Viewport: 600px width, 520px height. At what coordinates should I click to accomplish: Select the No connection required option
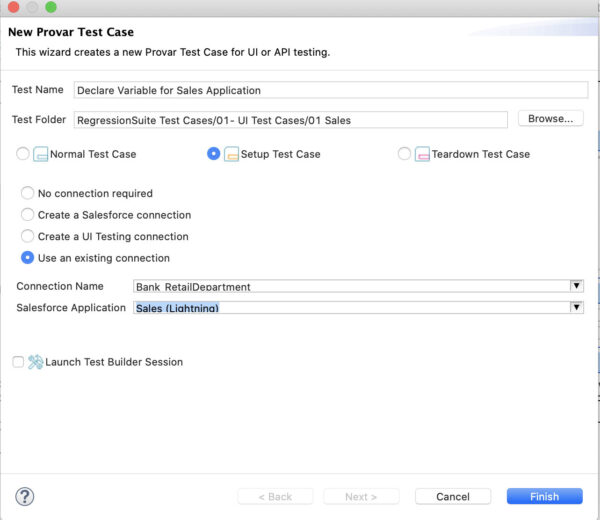coord(28,194)
